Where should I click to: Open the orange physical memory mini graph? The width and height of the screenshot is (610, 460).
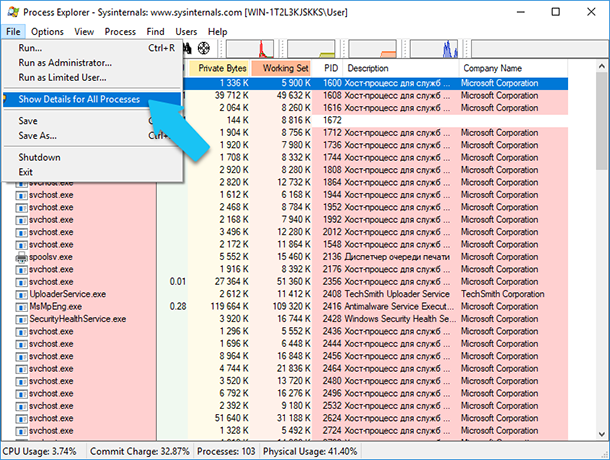[x=373, y=49]
